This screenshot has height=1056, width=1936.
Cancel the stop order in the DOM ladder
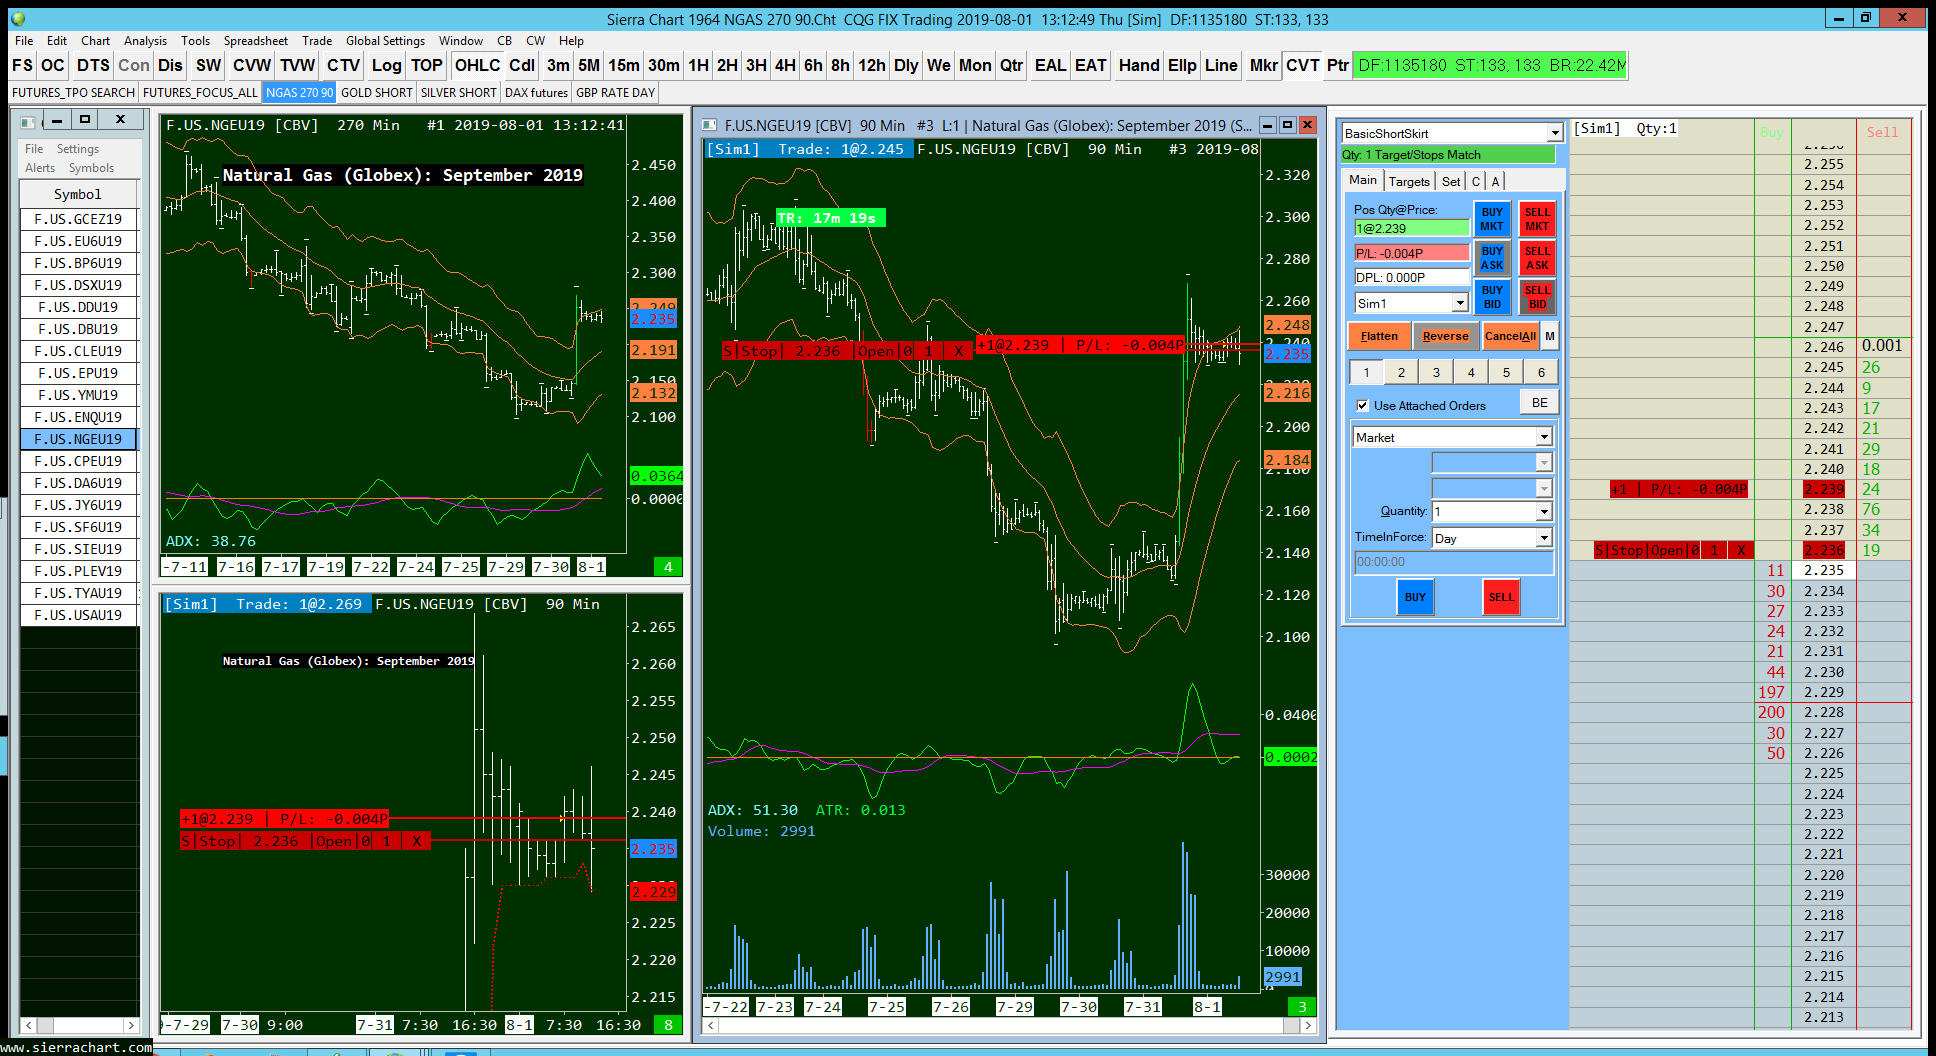pyautogui.click(x=1741, y=550)
